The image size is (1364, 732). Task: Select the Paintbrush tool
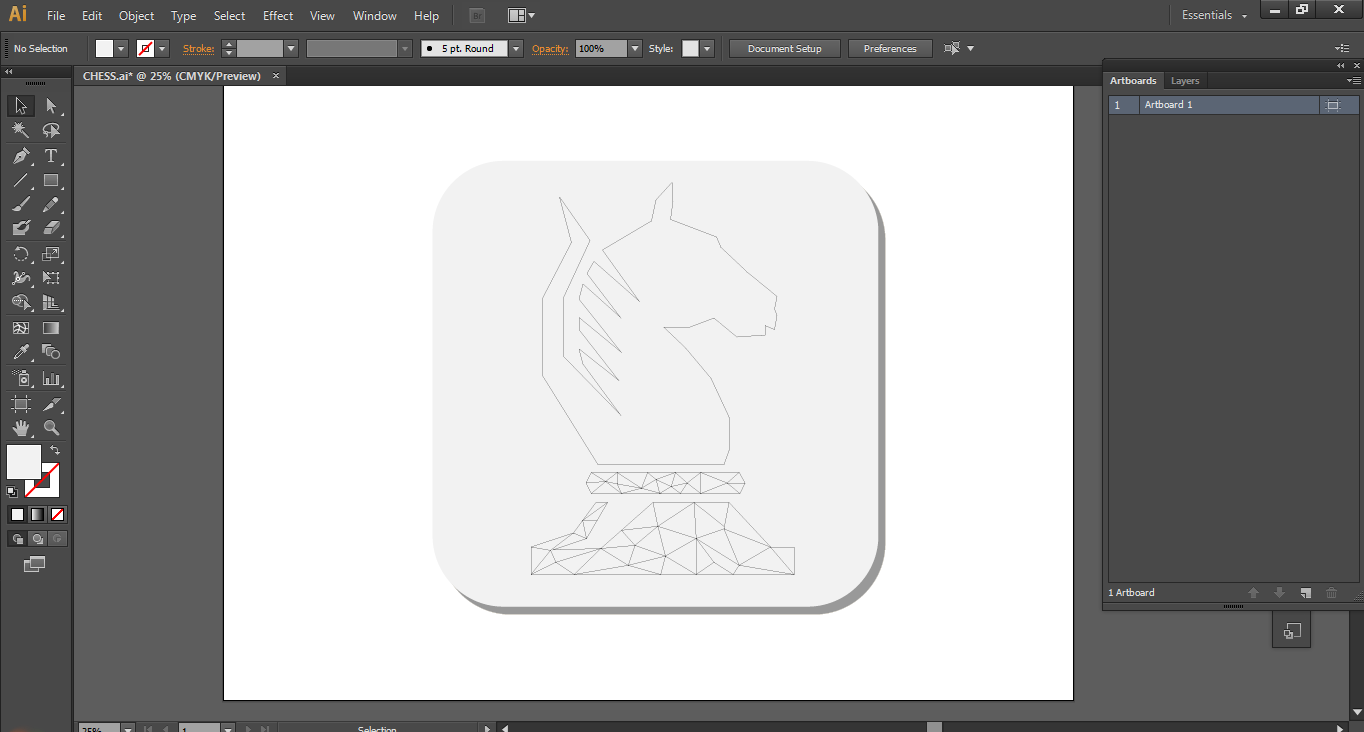pos(21,205)
